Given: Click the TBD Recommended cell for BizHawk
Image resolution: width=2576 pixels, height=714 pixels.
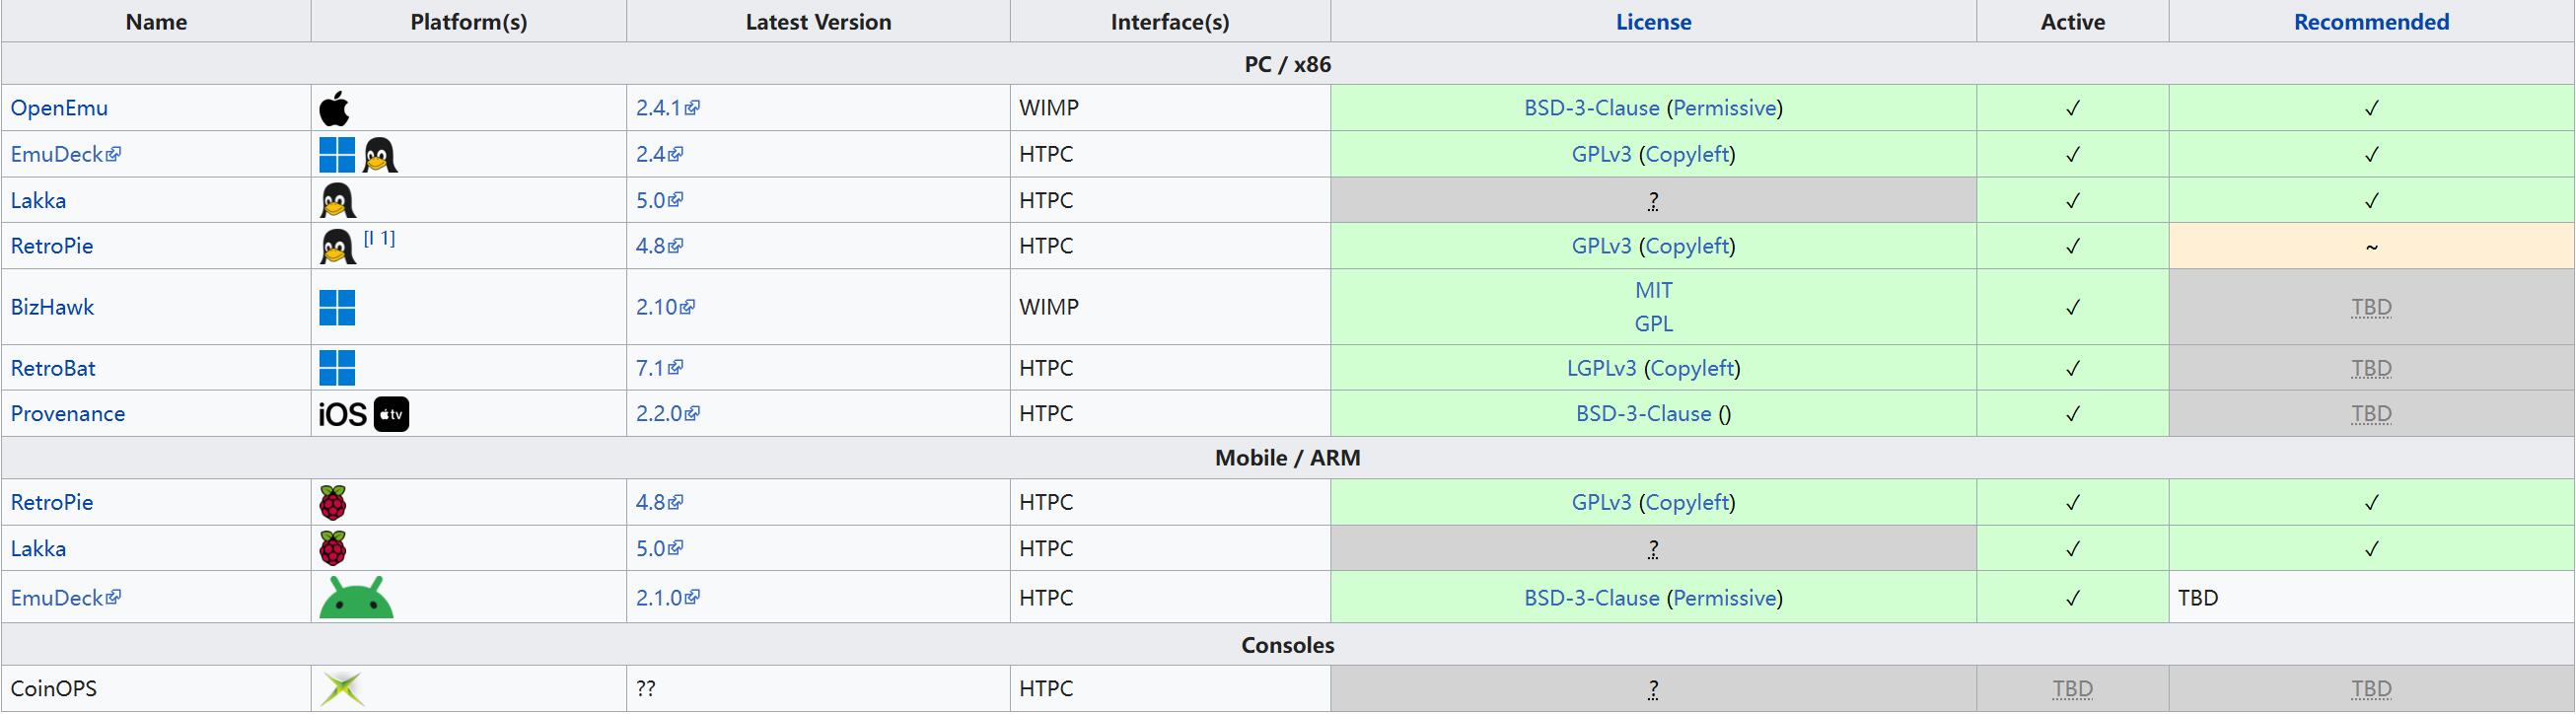Looking at the screenshot, I should pos(2371,307).
